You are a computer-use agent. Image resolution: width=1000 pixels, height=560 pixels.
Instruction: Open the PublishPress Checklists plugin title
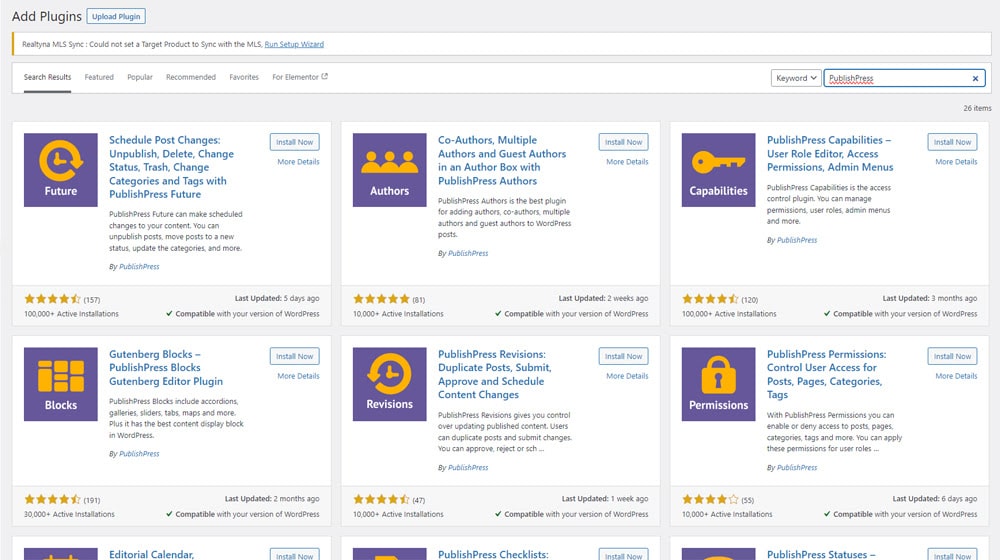(x=493, y=554)
